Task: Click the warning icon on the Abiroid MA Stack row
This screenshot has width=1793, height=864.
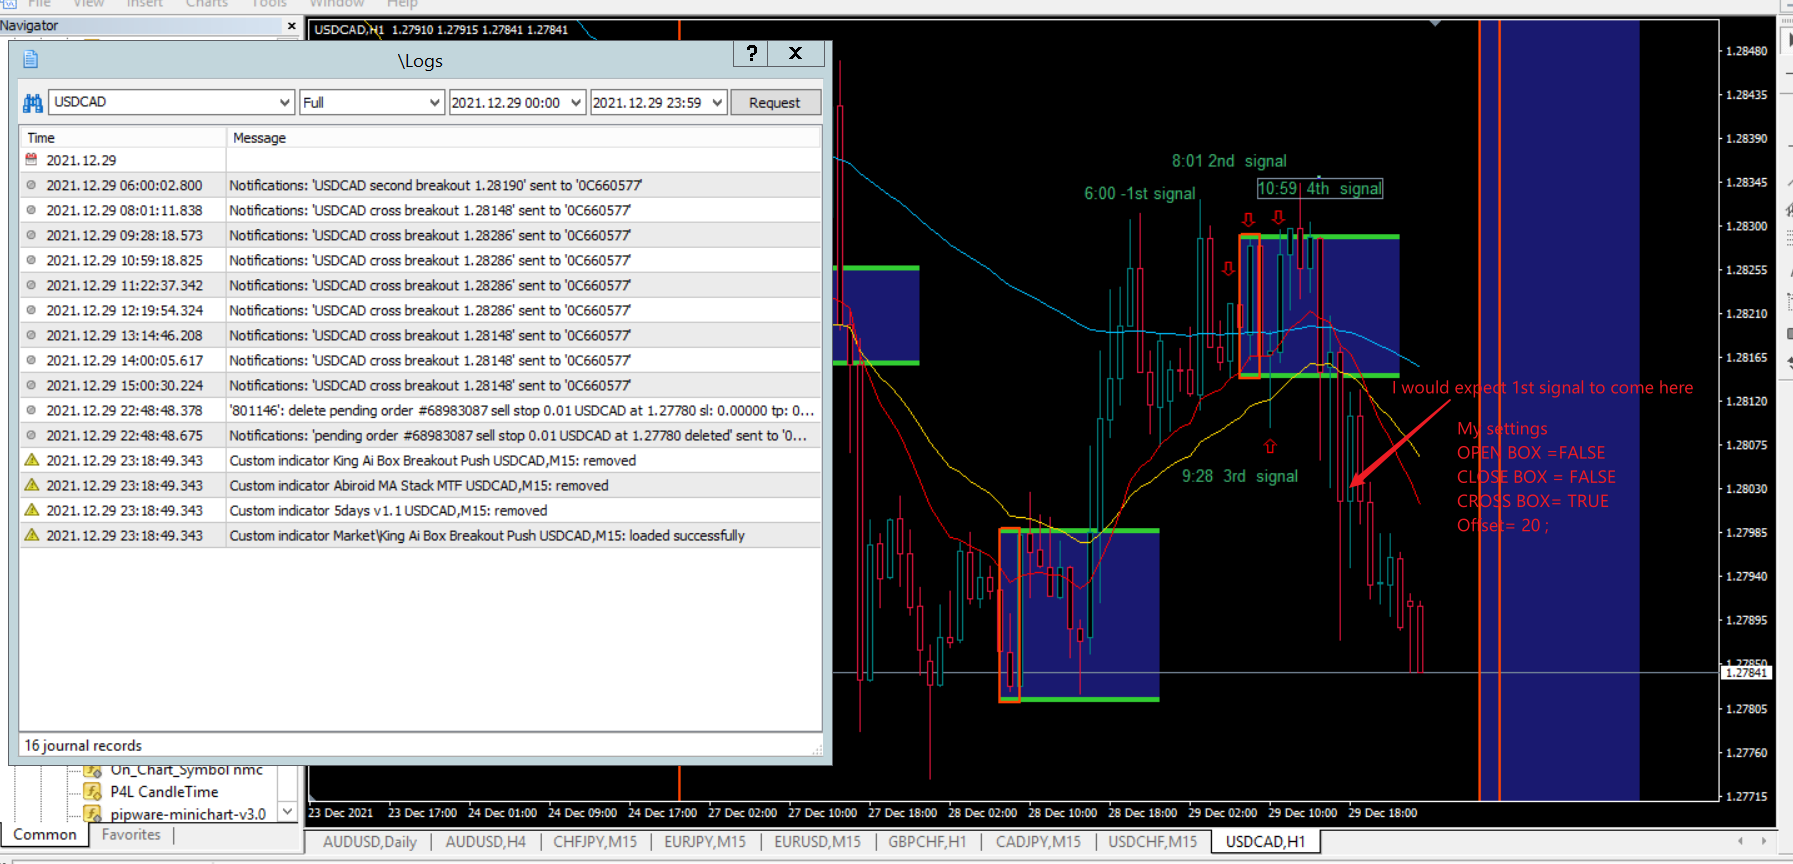Action: pyautogui.click(x=31, y=485)
